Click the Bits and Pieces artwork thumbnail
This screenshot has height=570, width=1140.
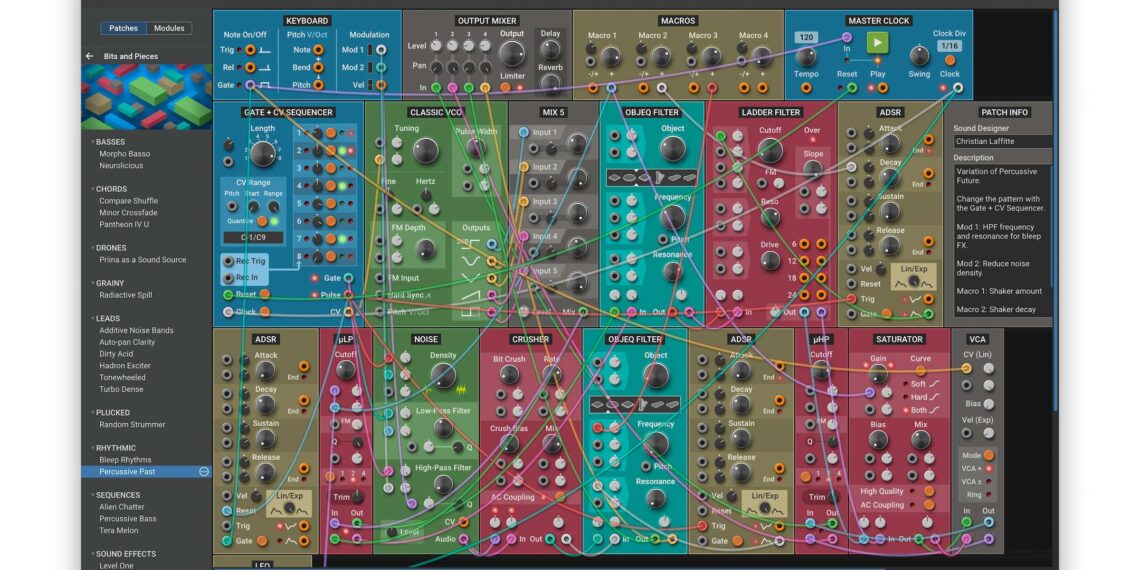[147, 97]
